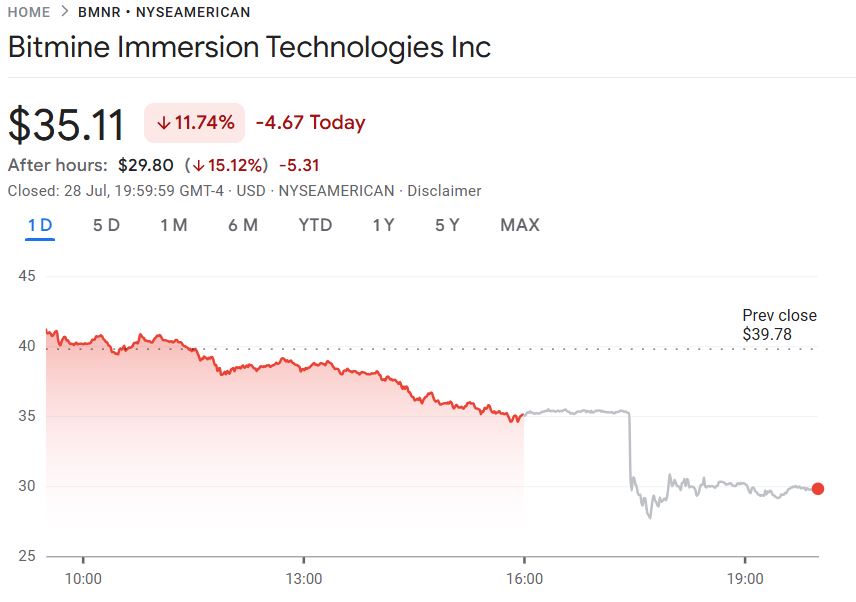Viewport: 856px width, 602px height.
Task: Open the Disclaimer link
Action: point(444,190)
